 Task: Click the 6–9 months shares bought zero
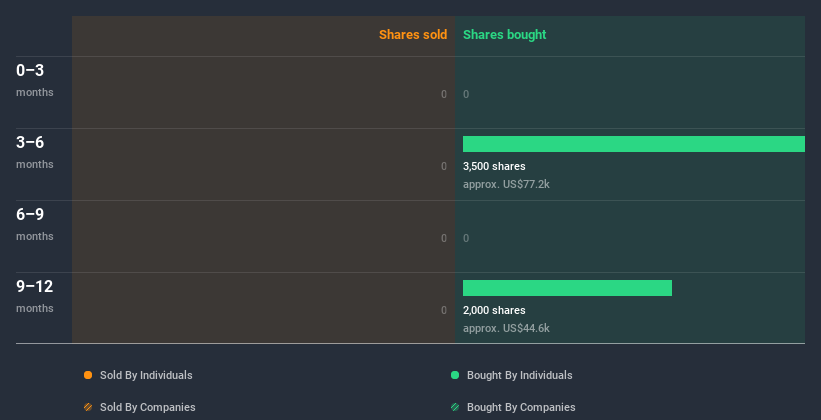466,238
